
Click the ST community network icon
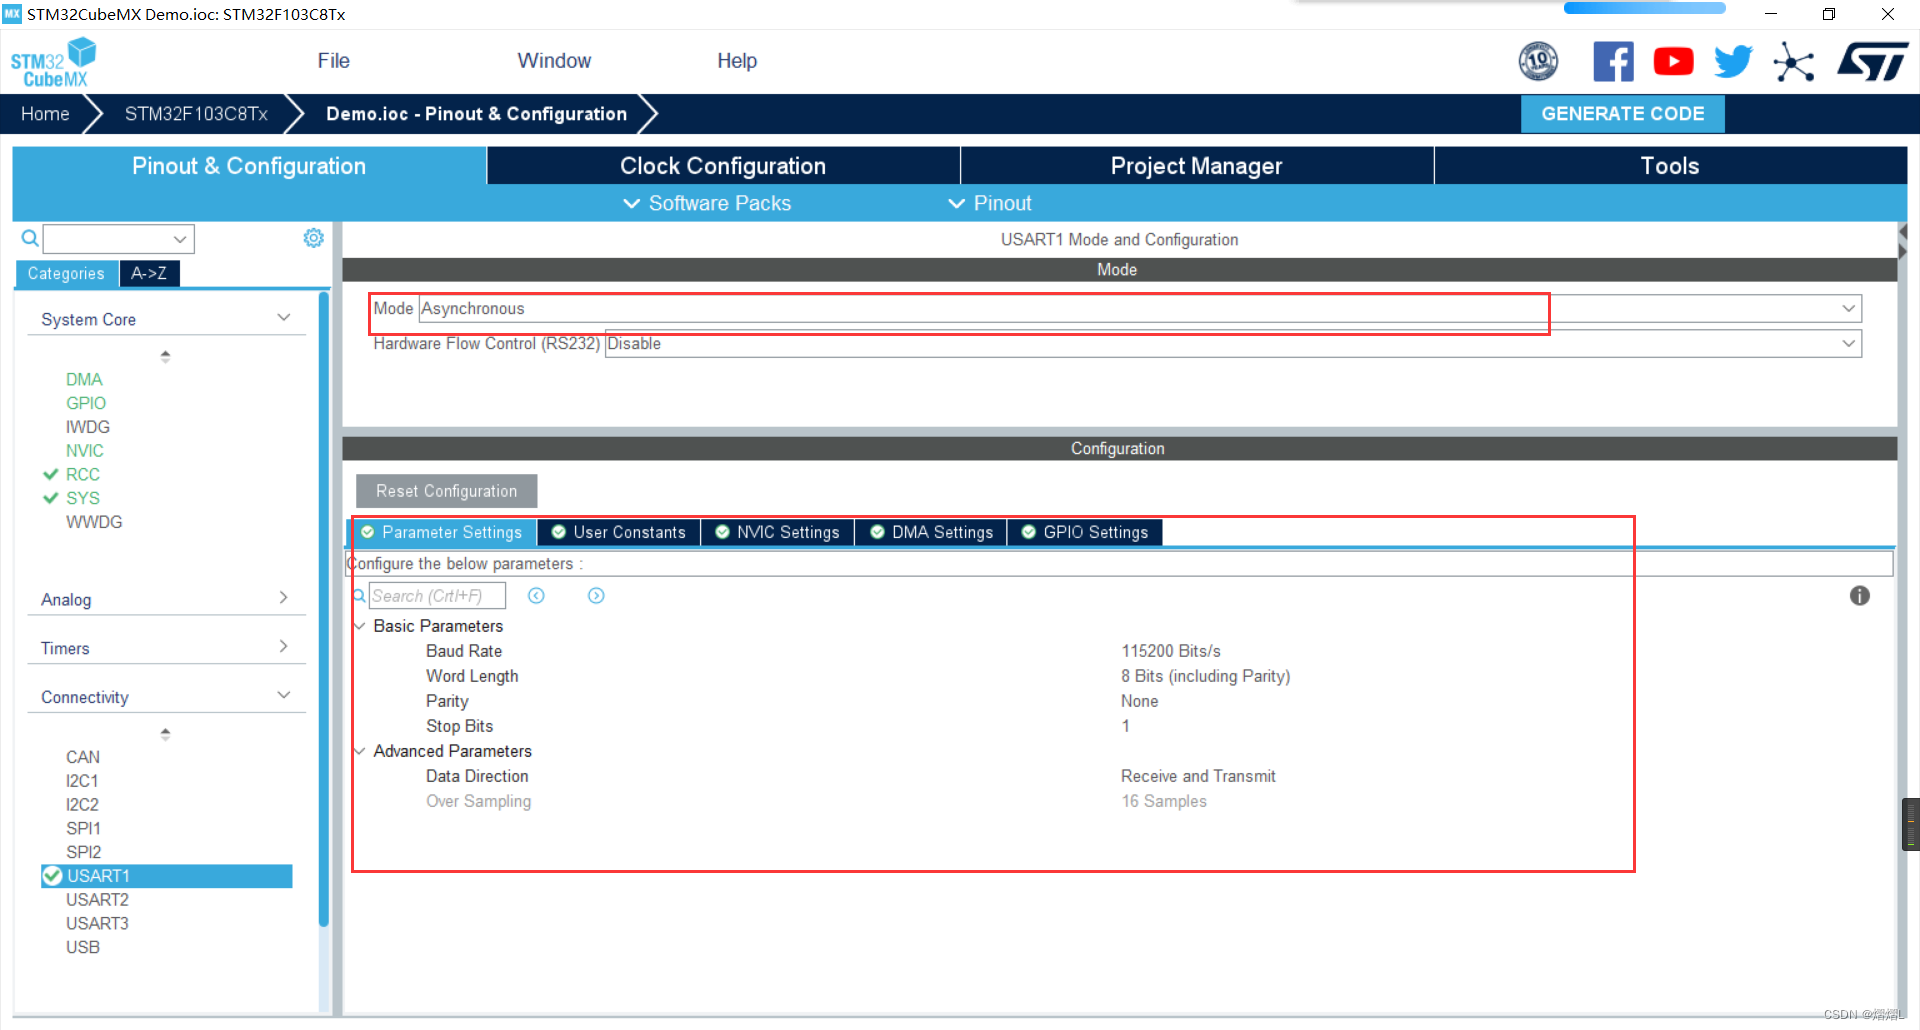tap(1793, 62)
